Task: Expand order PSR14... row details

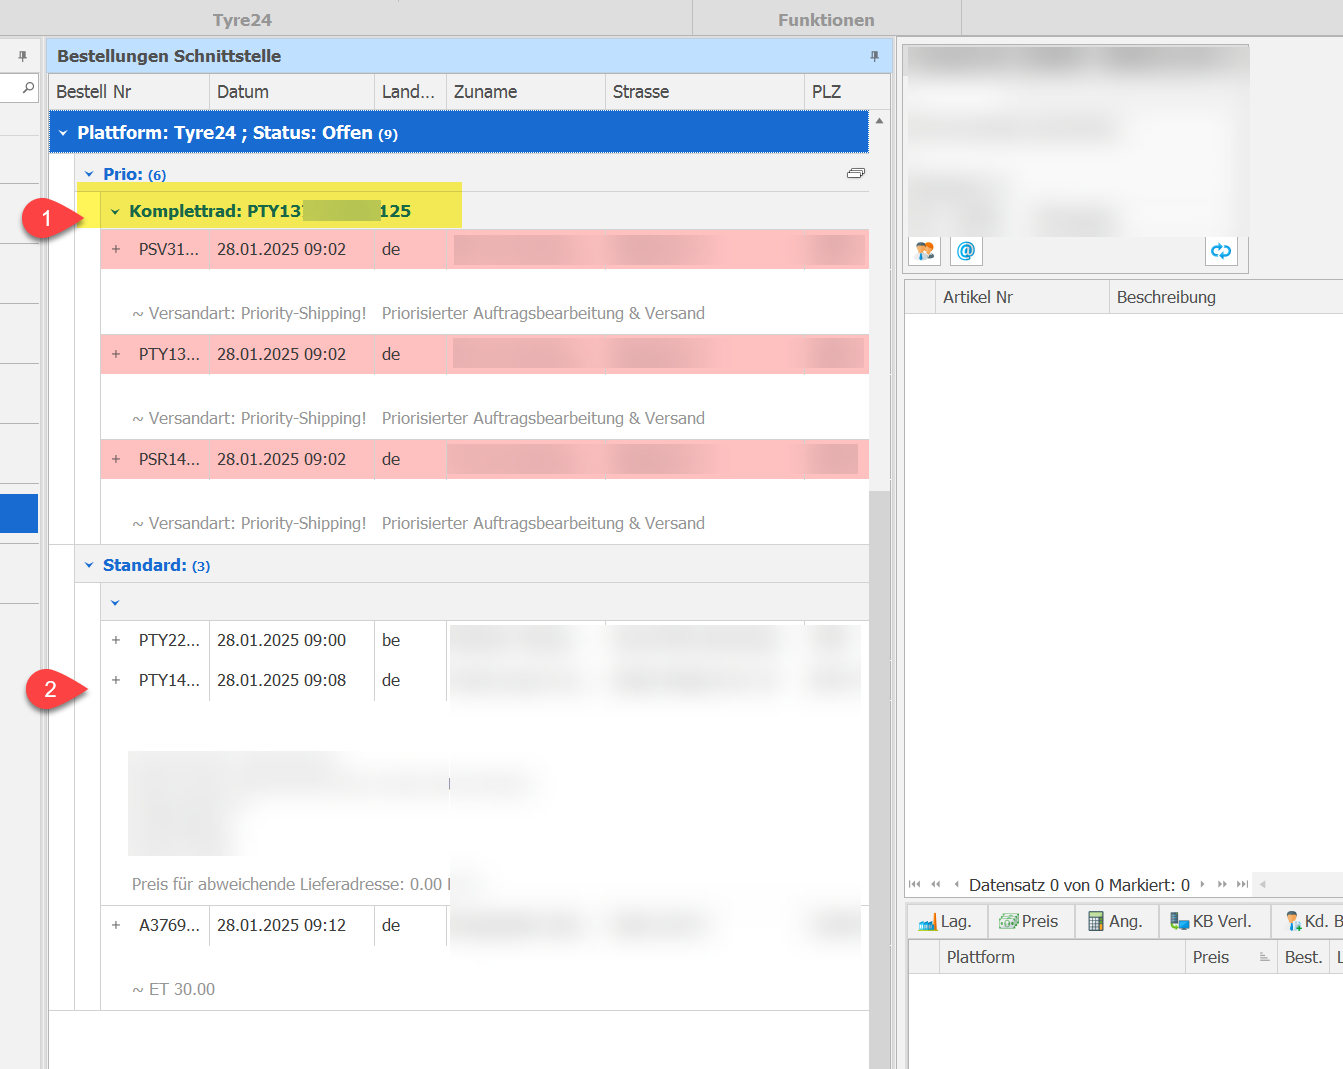Action: pyautogui.click(x=116, y=459)
